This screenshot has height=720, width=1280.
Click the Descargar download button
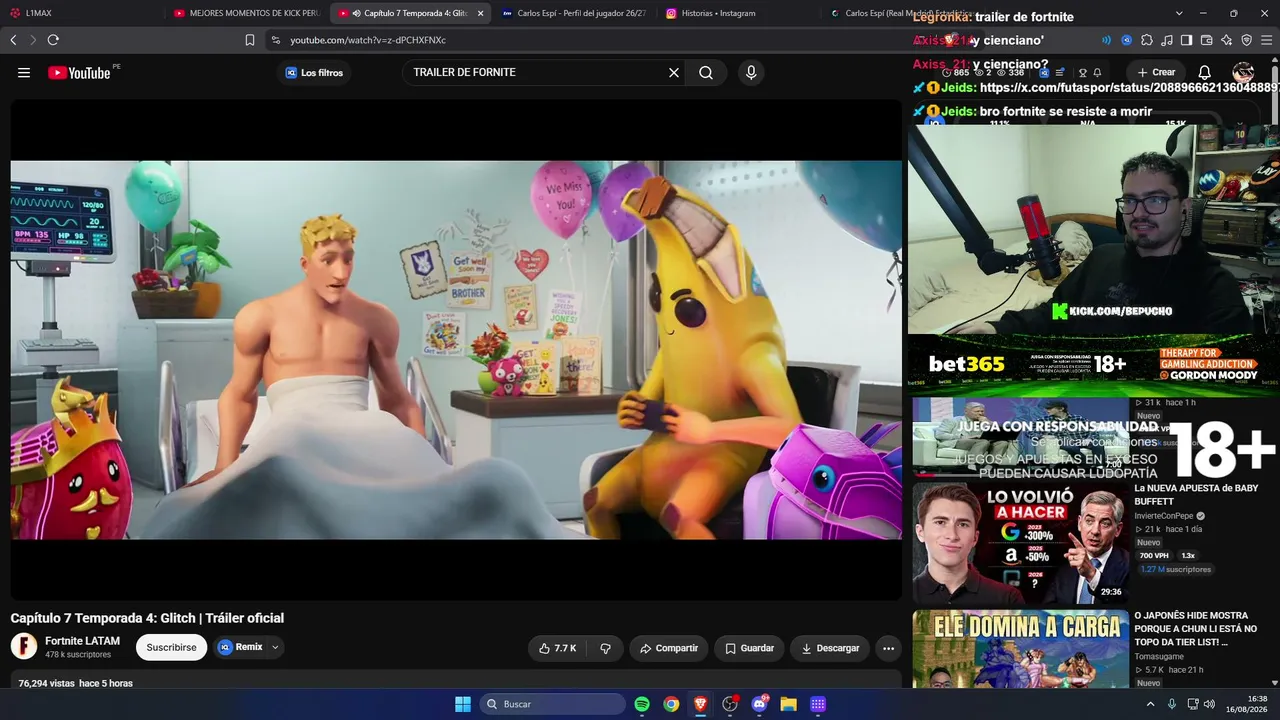point(830,648)
